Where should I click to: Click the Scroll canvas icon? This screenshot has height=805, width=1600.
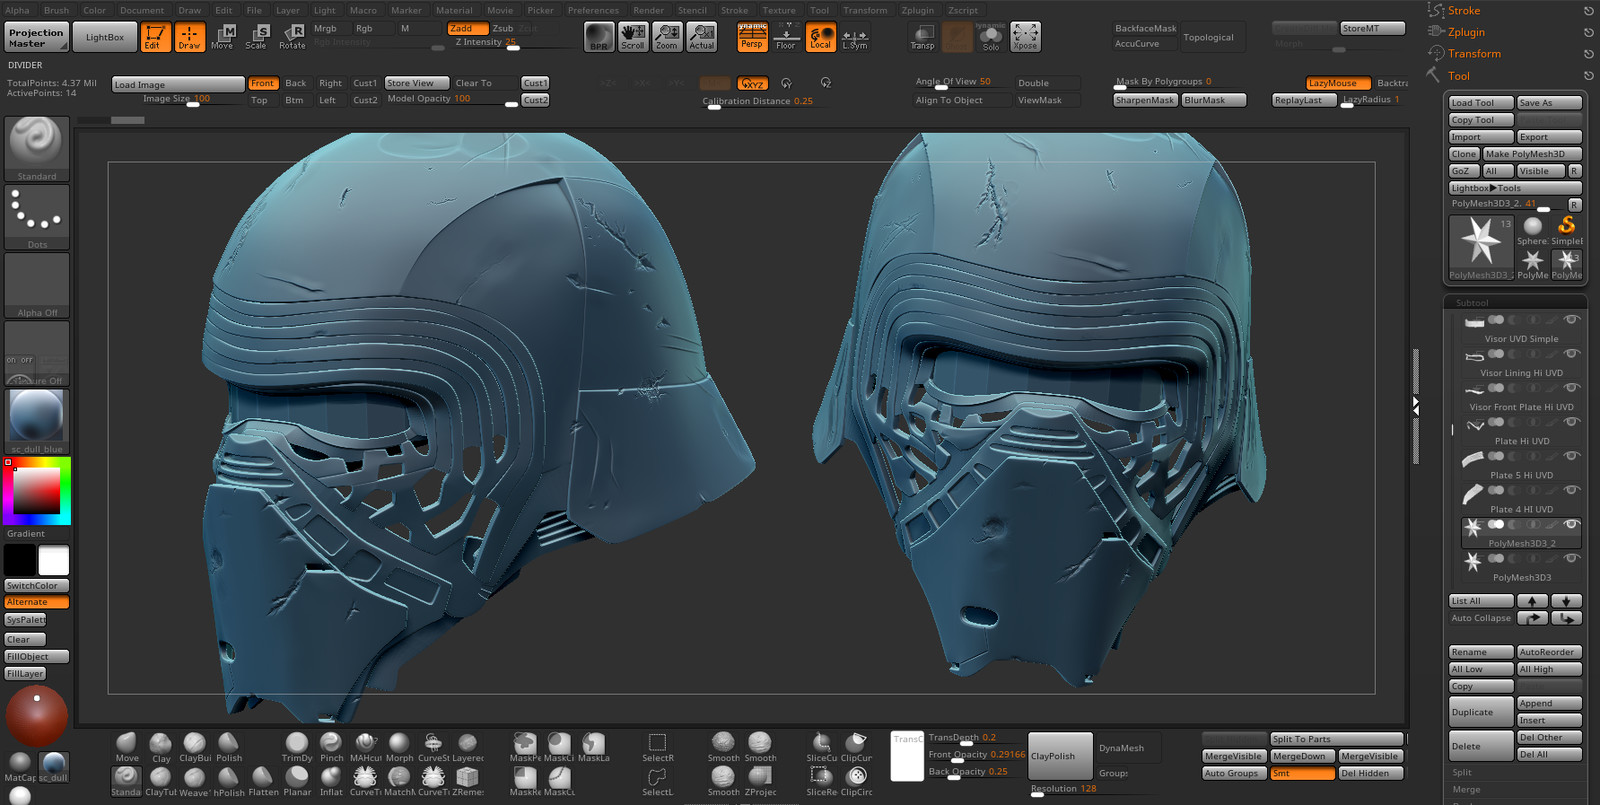(633, 37)
